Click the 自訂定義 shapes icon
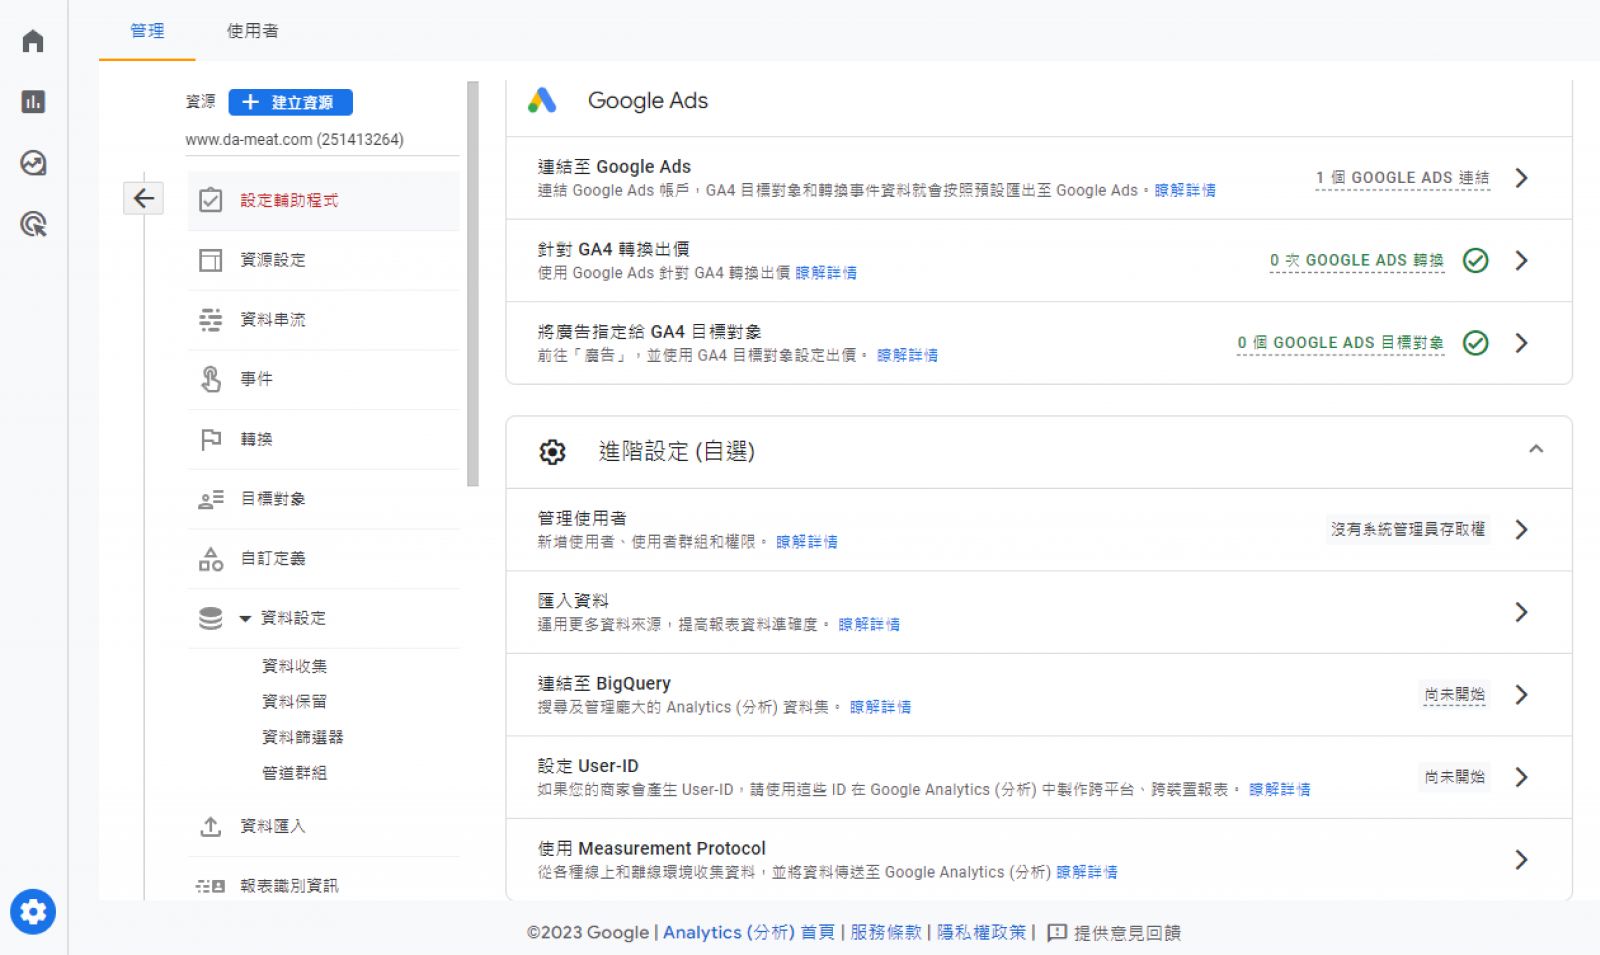The width and height of the screenshot is (1600, 955). point(211,559)
